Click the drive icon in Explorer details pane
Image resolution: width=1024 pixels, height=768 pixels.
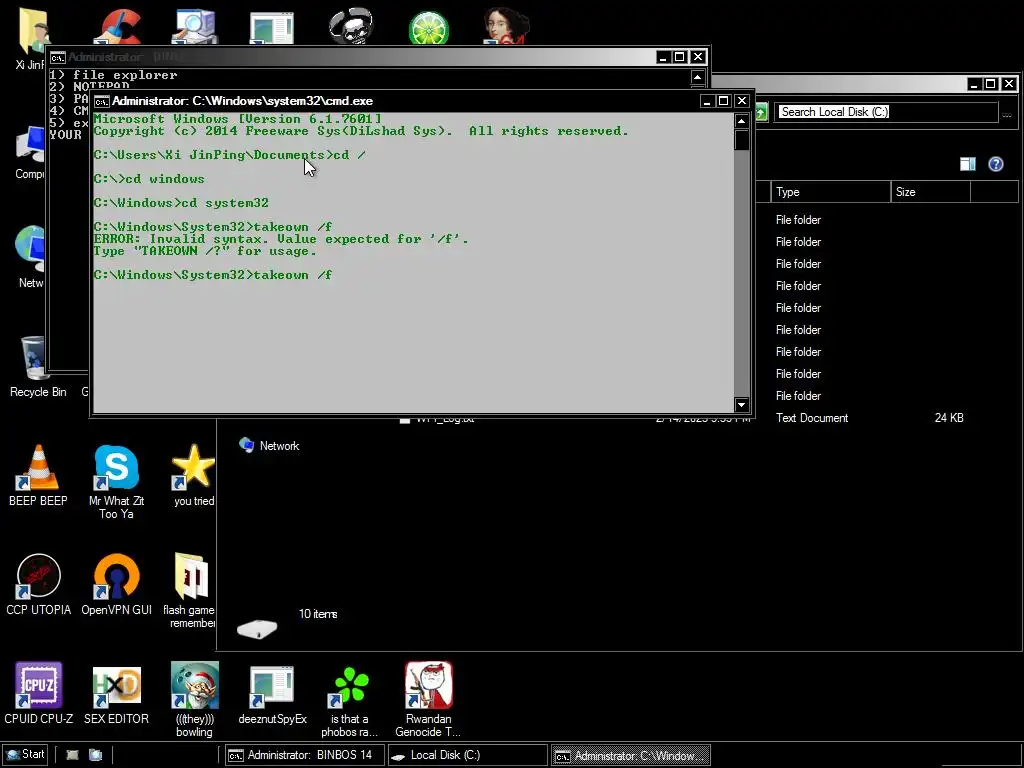pyautogui.click(x=257, y=629)
